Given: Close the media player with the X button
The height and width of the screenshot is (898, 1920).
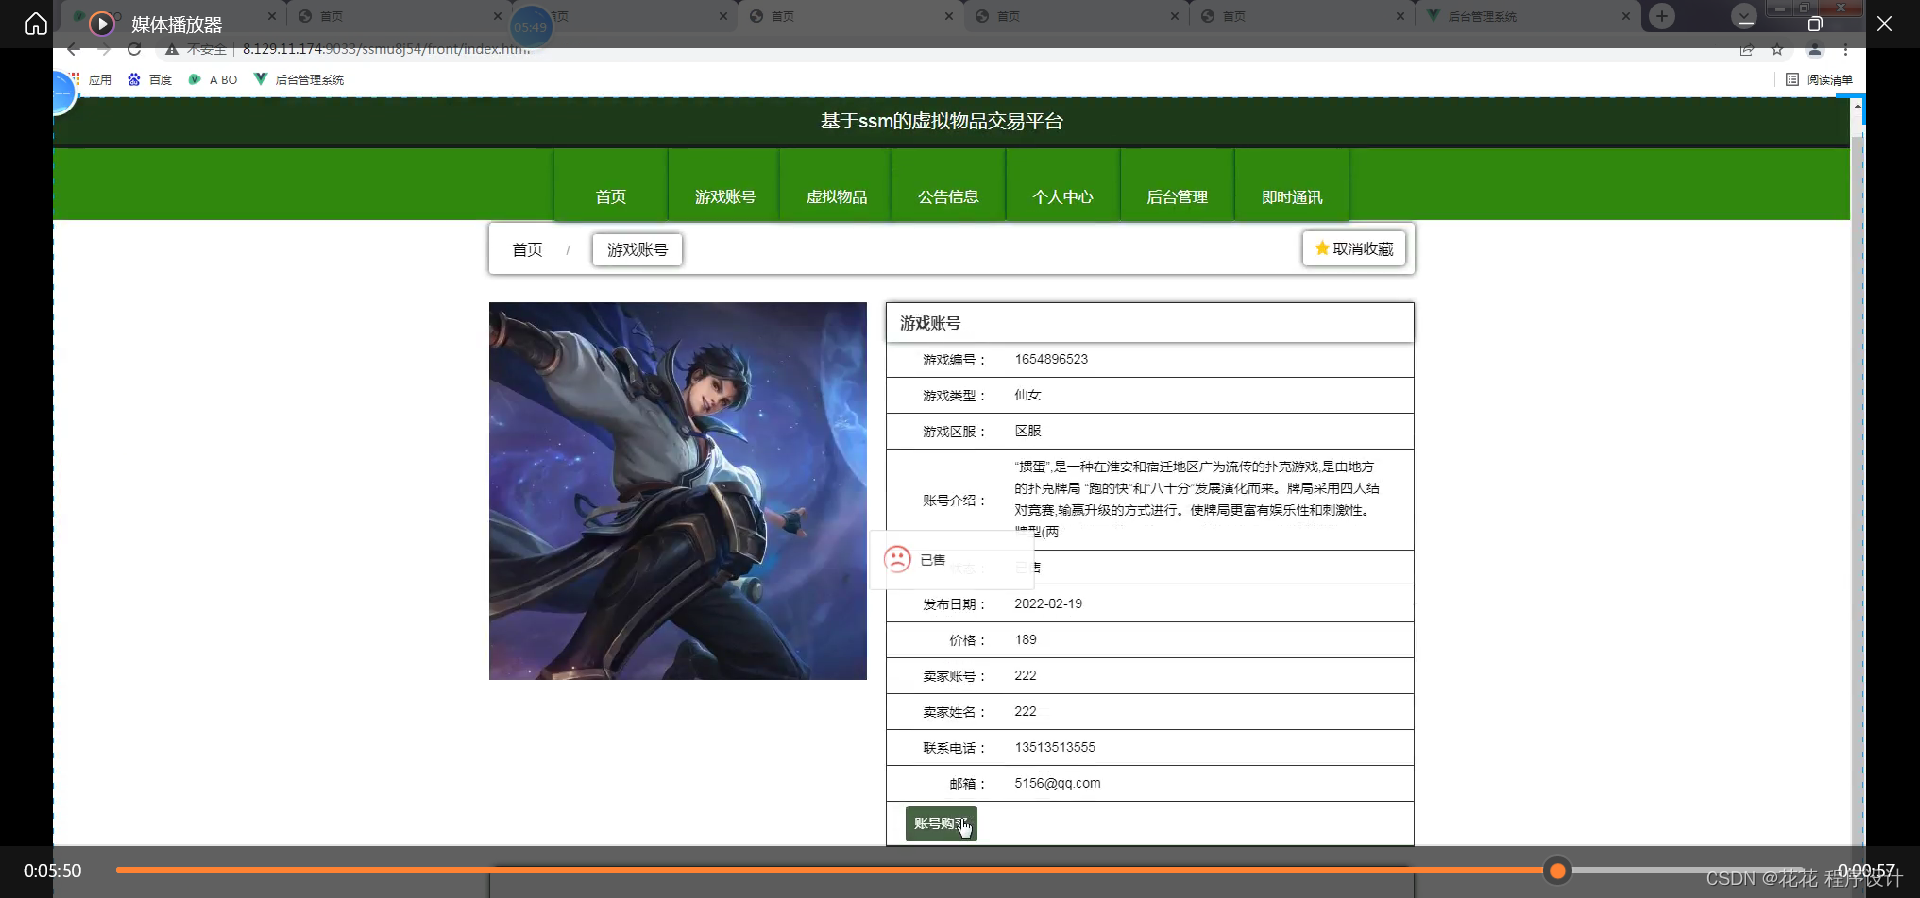Looking at the screenshot, I should pyautogui.click(x=1884, y=23).
